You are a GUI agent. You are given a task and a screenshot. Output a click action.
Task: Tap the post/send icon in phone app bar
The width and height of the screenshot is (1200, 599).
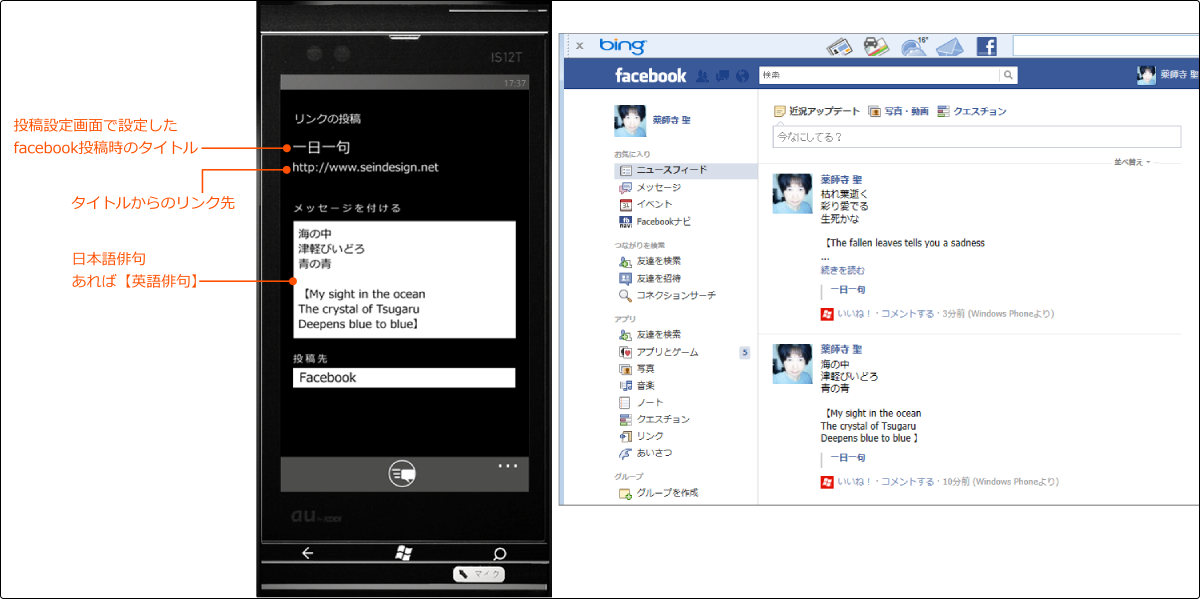pyautogui.click(x=402, y=474)
